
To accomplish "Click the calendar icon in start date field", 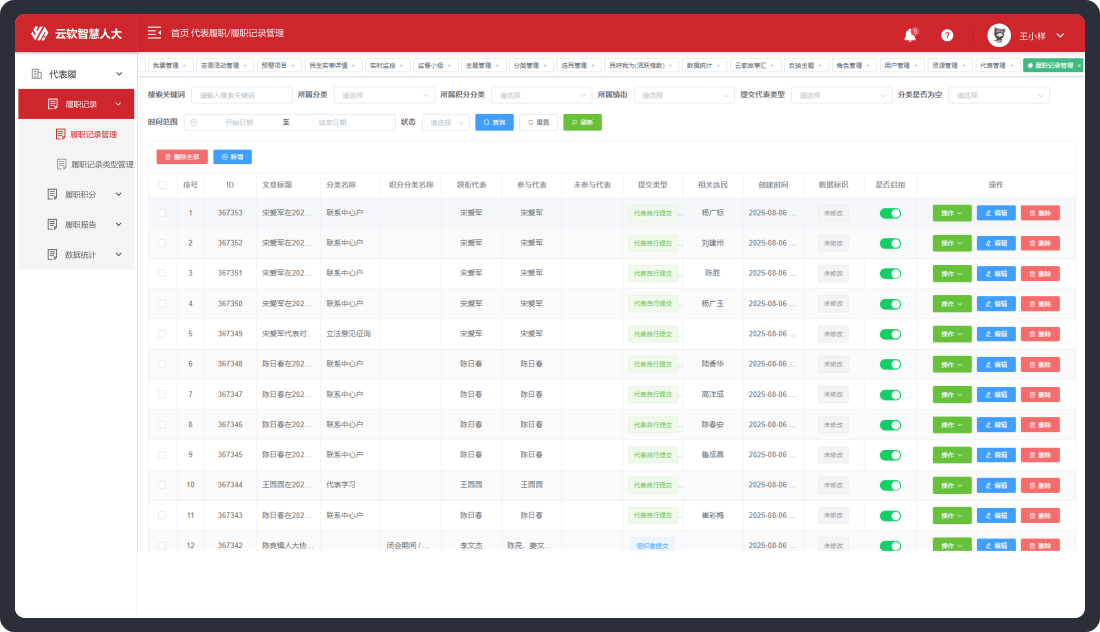I will click(193, 122).
